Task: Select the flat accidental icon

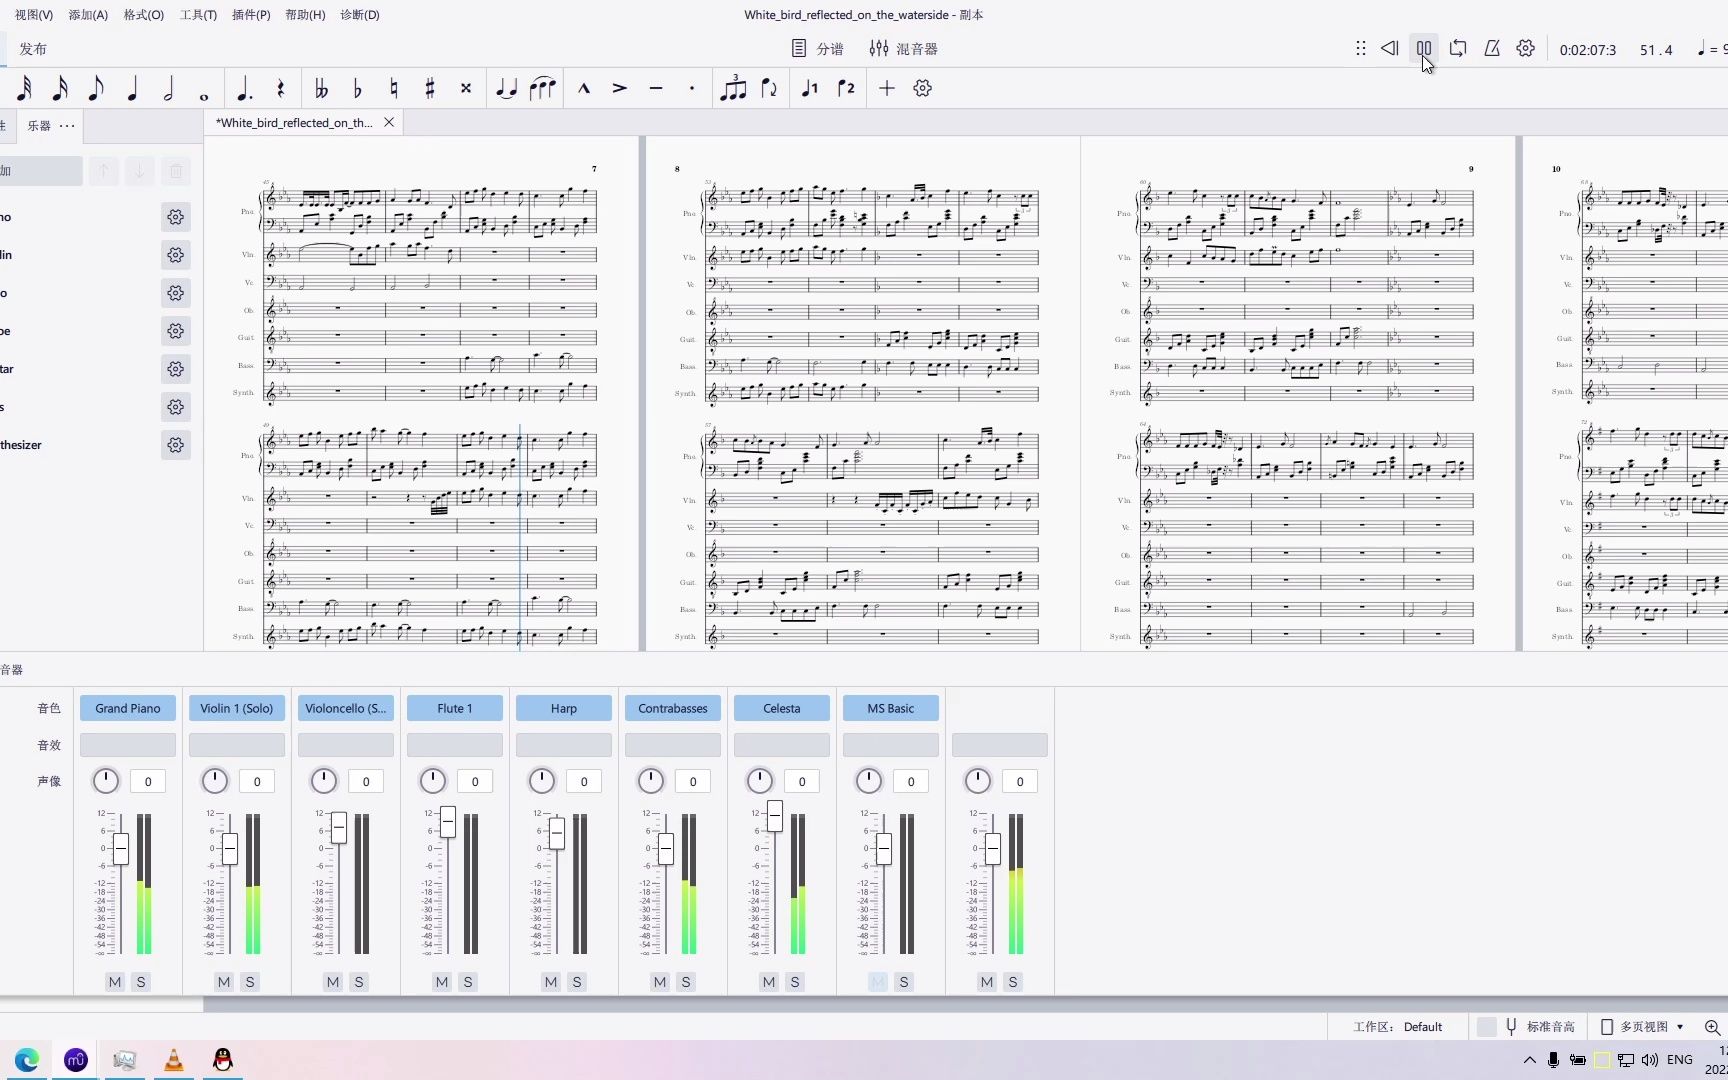Action: [357, 88]
